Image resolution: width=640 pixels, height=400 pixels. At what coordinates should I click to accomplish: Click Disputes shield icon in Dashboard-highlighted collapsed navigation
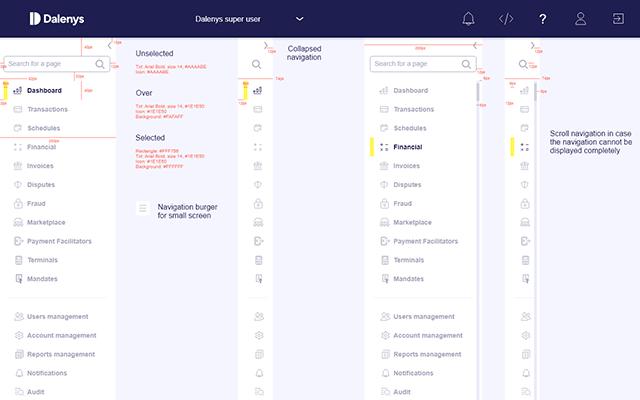pyautogui.click(x=258, y=184)
